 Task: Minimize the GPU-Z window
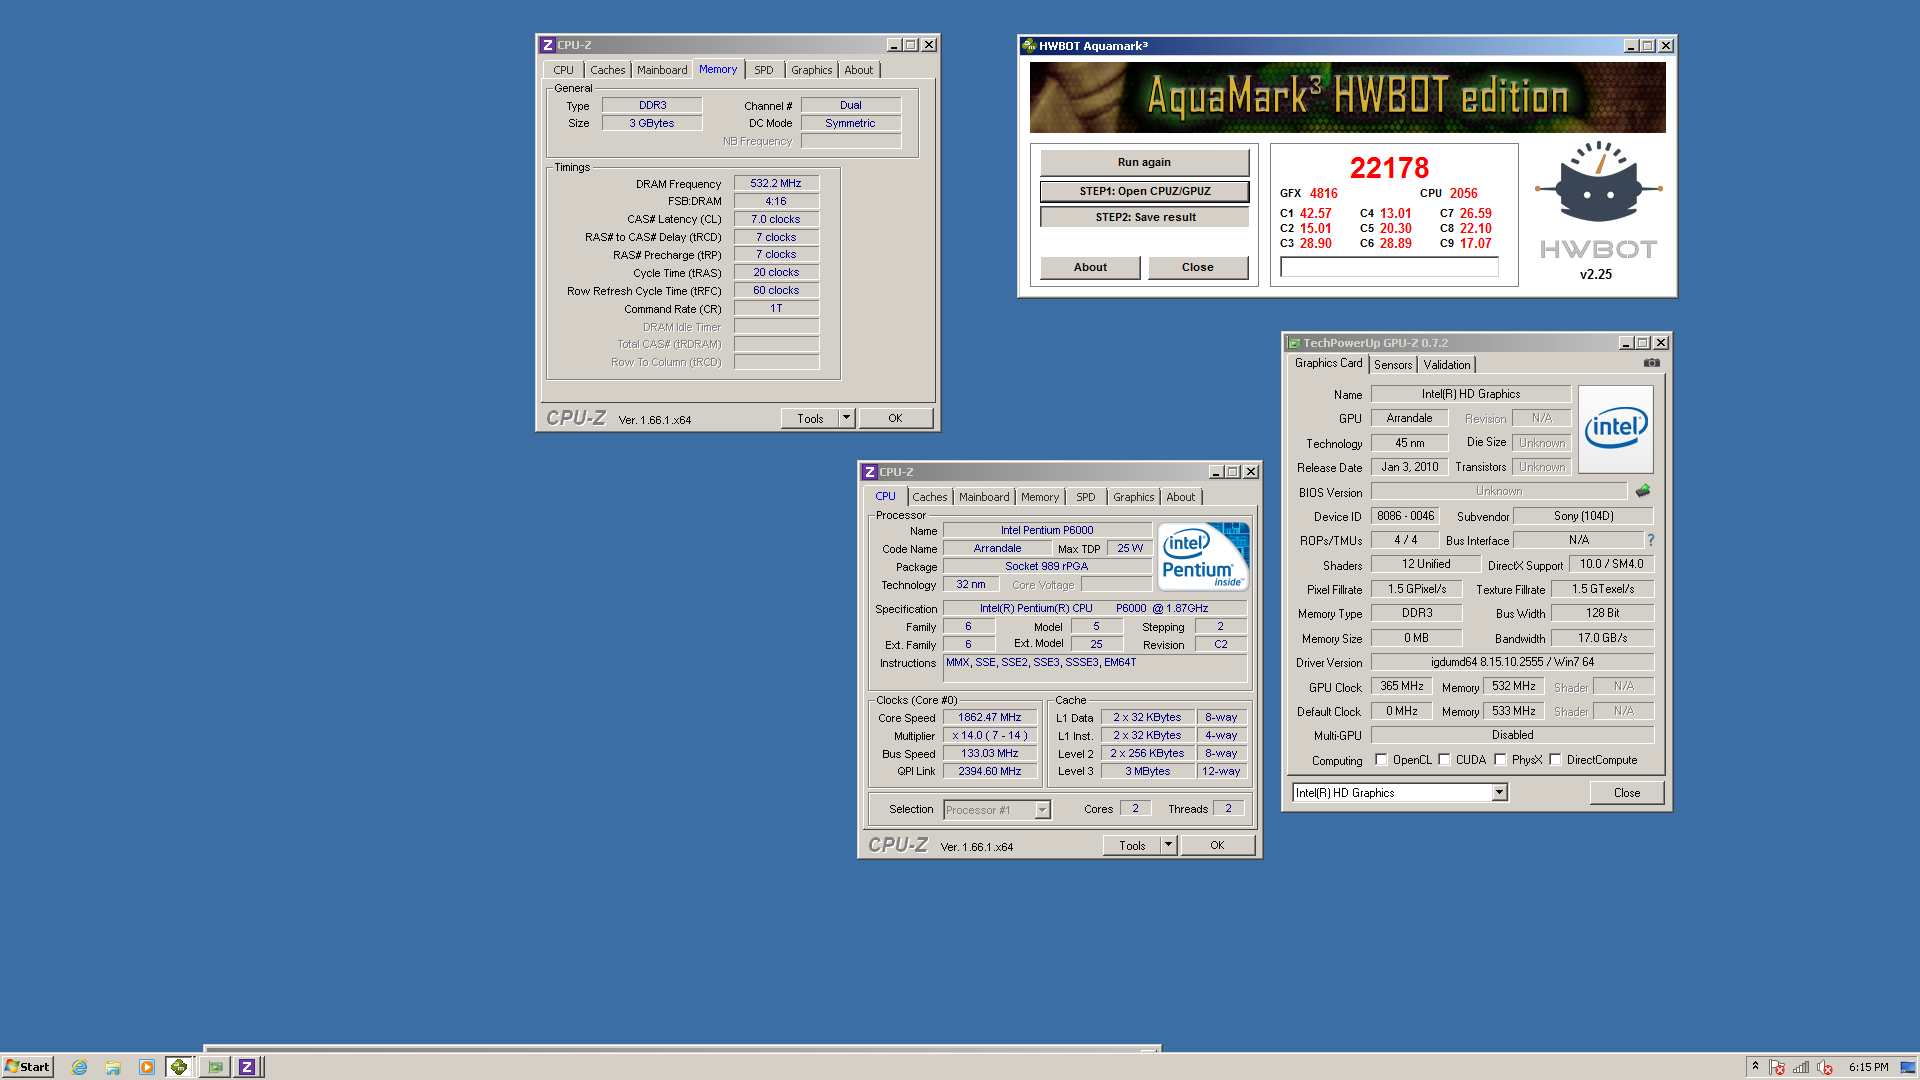[x=1626, y=343]
